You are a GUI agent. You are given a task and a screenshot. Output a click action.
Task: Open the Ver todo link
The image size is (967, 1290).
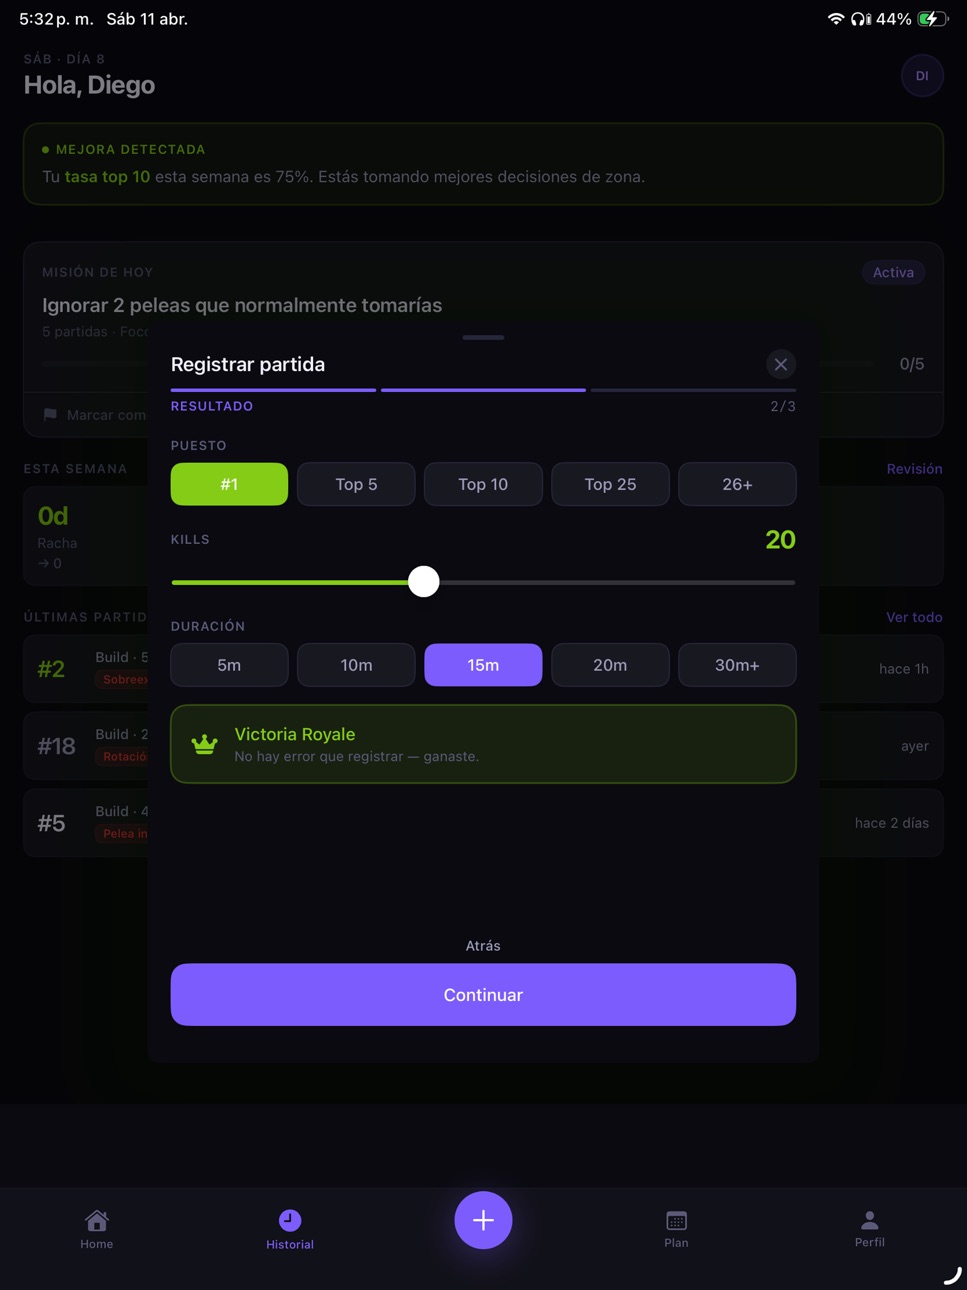pos(914,617)
